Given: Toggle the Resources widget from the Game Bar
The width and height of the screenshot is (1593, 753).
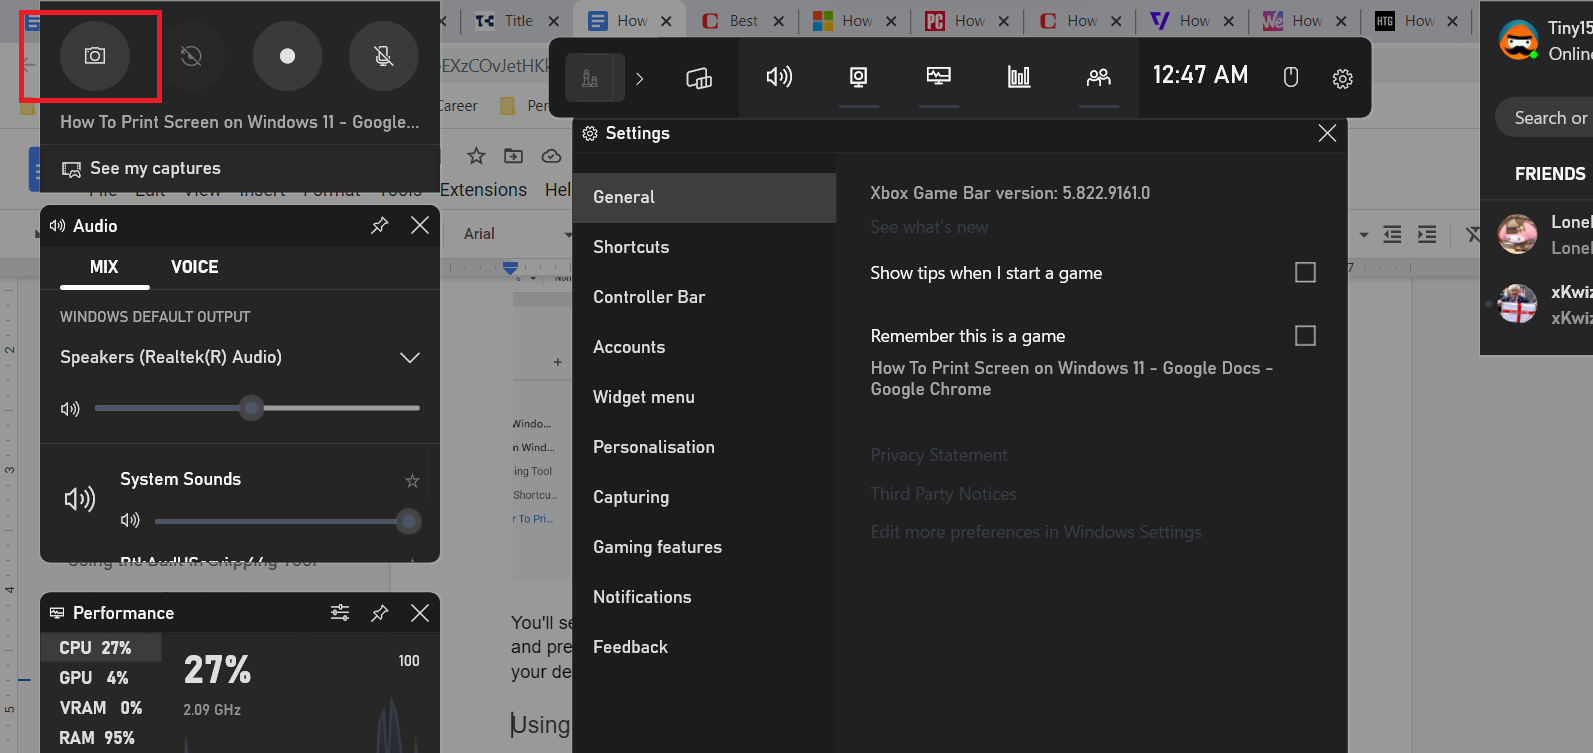Looking at the screenshot, I should (1019, 77).
